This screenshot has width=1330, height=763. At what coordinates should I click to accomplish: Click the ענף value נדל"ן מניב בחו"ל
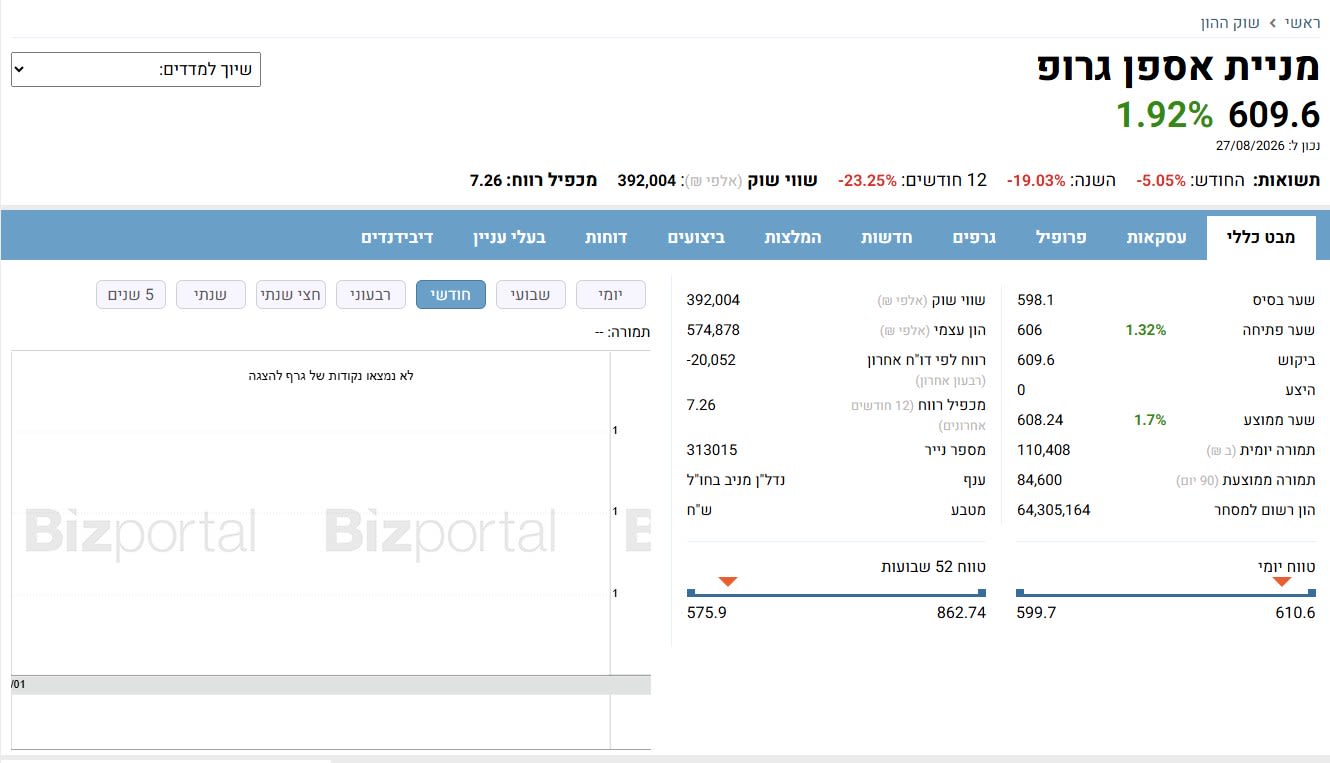(736, 480)
